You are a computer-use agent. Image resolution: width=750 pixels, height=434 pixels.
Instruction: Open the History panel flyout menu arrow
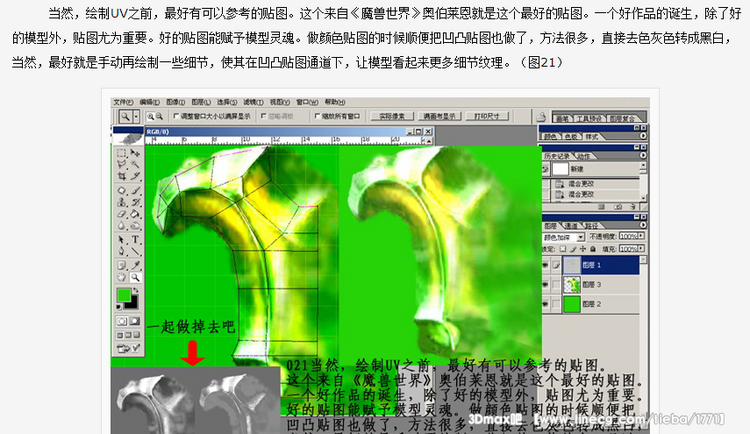click(643, 156)
